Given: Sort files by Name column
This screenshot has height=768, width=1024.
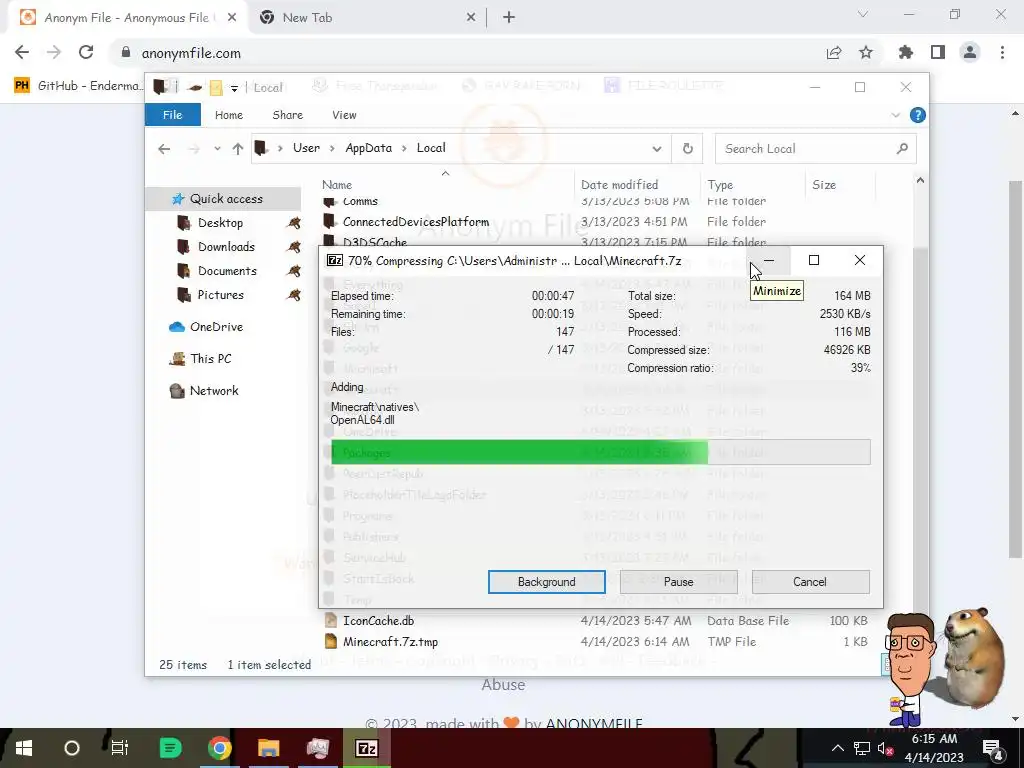Looking at the screenshot, I should click(336, 185).
